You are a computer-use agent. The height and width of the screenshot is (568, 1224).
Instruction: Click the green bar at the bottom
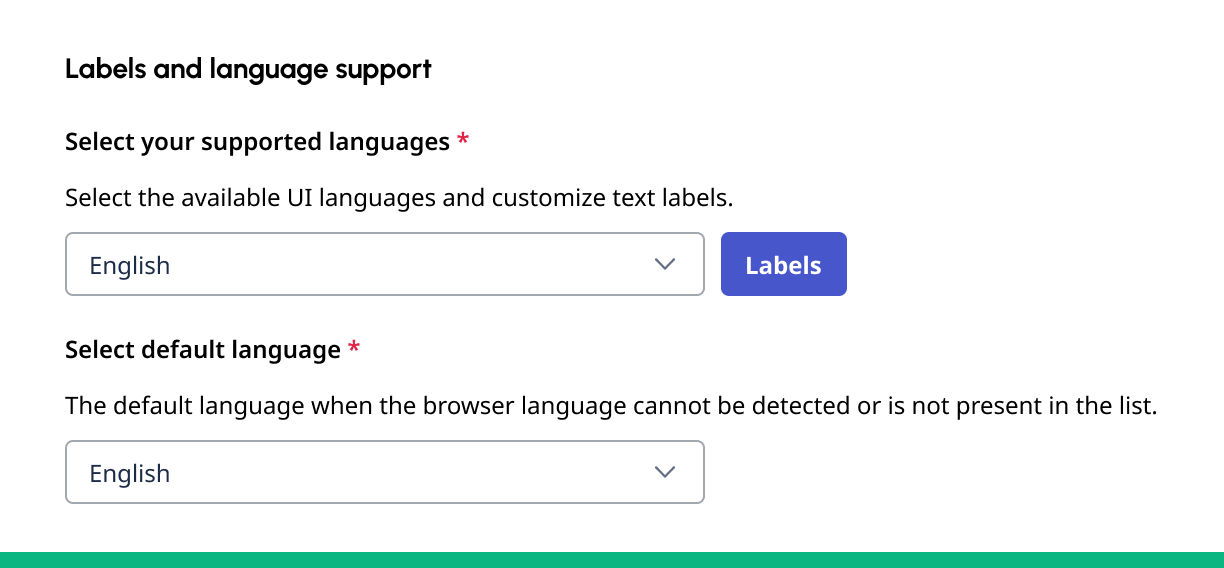tap(612, 559)
